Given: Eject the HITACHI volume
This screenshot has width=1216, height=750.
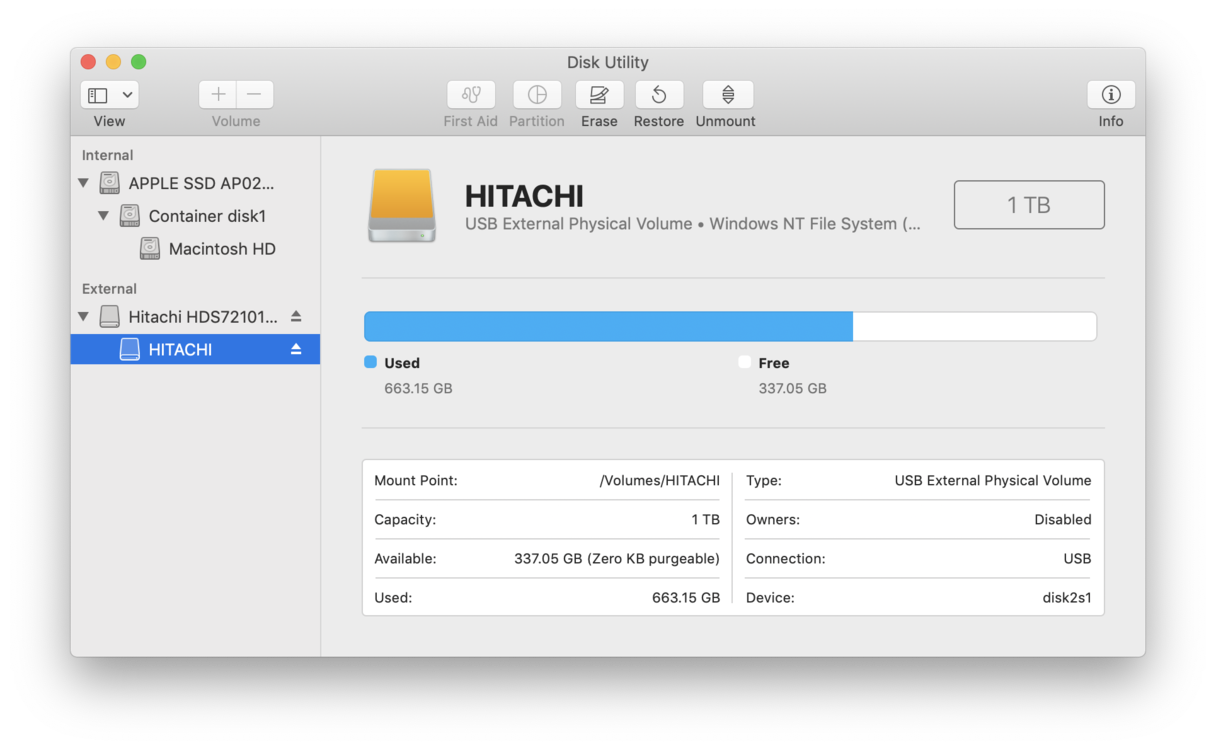Looking at the screenshot, I should click(296, 349).
